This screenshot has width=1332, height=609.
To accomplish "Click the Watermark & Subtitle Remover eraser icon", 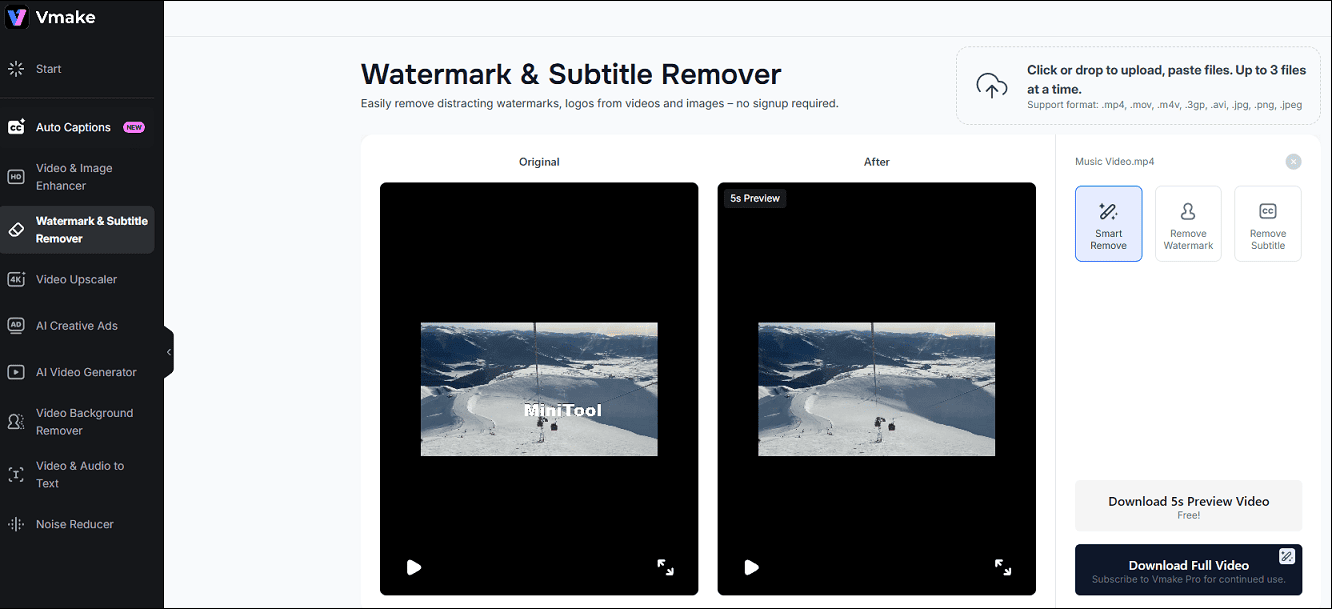I will tap(16, 230).
